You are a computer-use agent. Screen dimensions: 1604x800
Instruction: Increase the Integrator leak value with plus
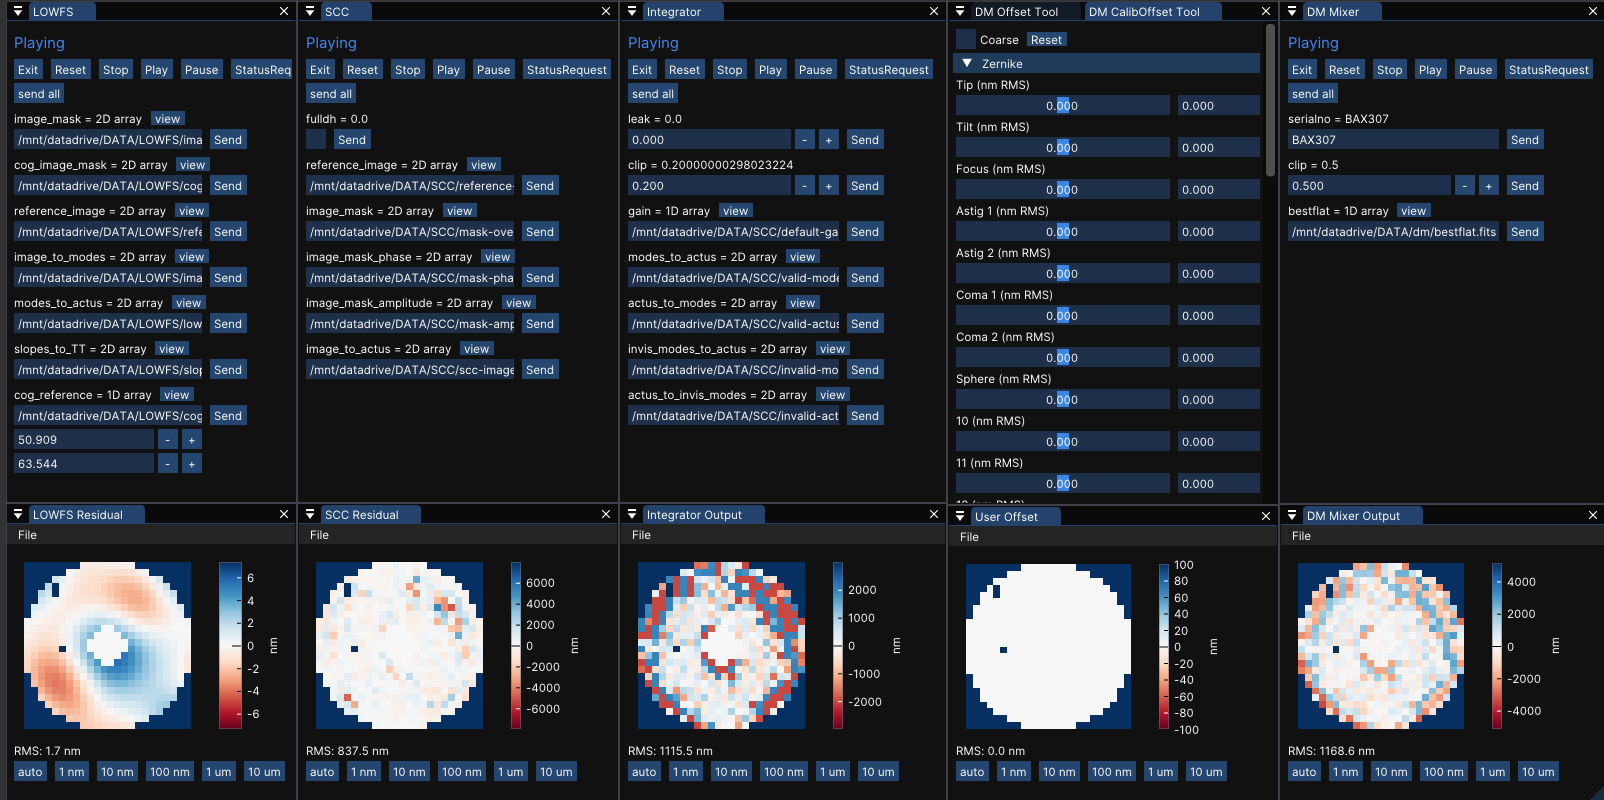point(828,140)
